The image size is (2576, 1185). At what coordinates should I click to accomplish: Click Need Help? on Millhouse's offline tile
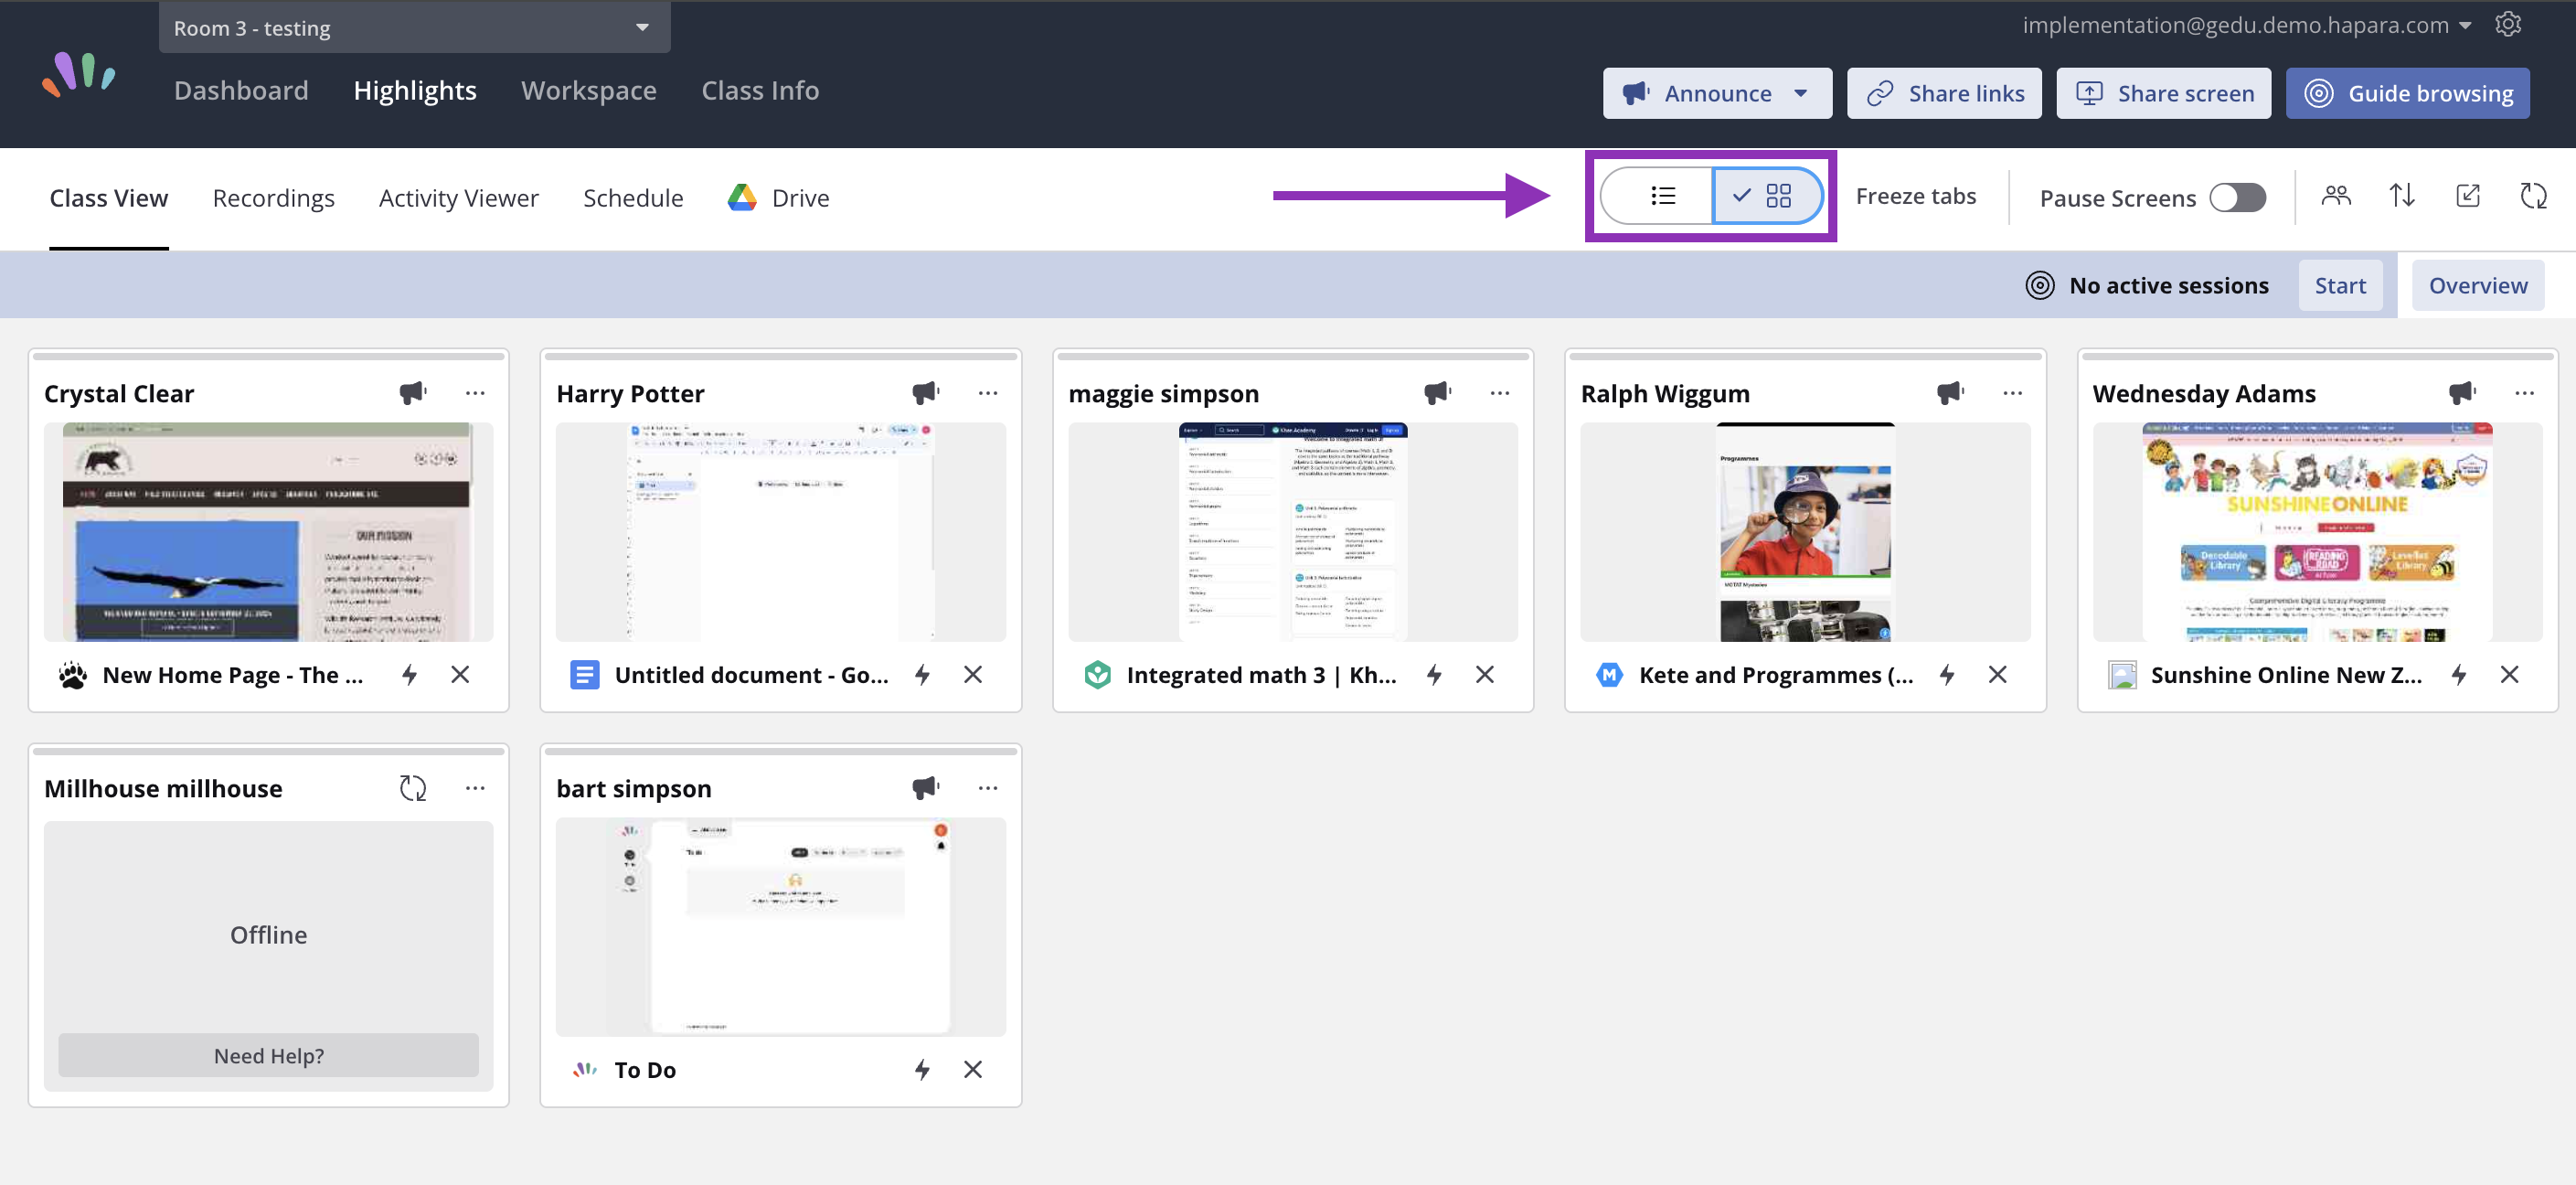[x=268, y=1055]
